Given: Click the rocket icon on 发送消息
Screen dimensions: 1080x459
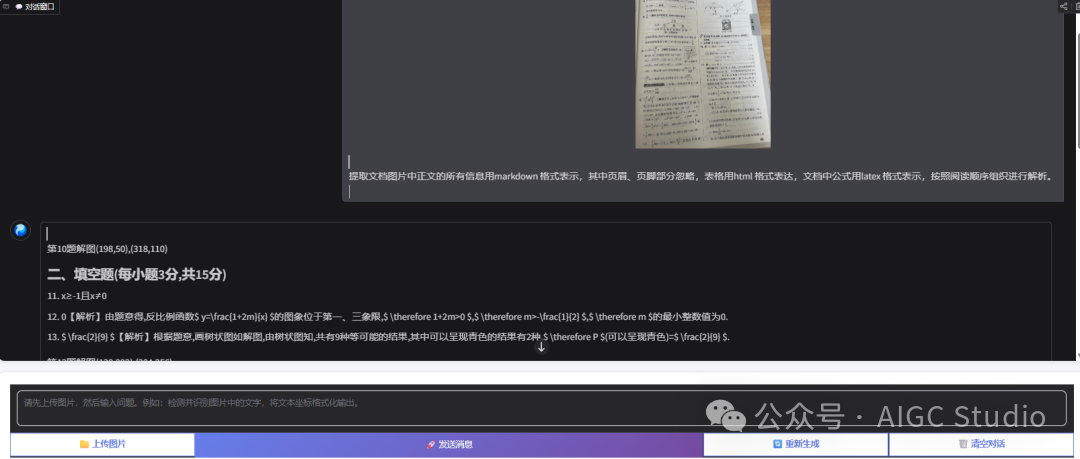Looking at the screenshot, I should pyautogui.click(x=430, y=445).
